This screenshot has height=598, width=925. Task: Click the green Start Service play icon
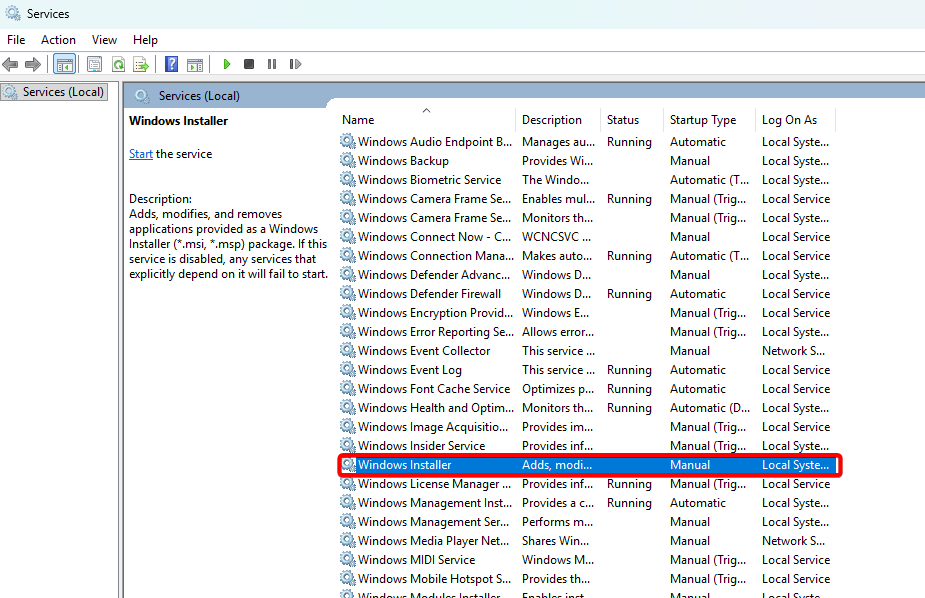click(227, 64)
